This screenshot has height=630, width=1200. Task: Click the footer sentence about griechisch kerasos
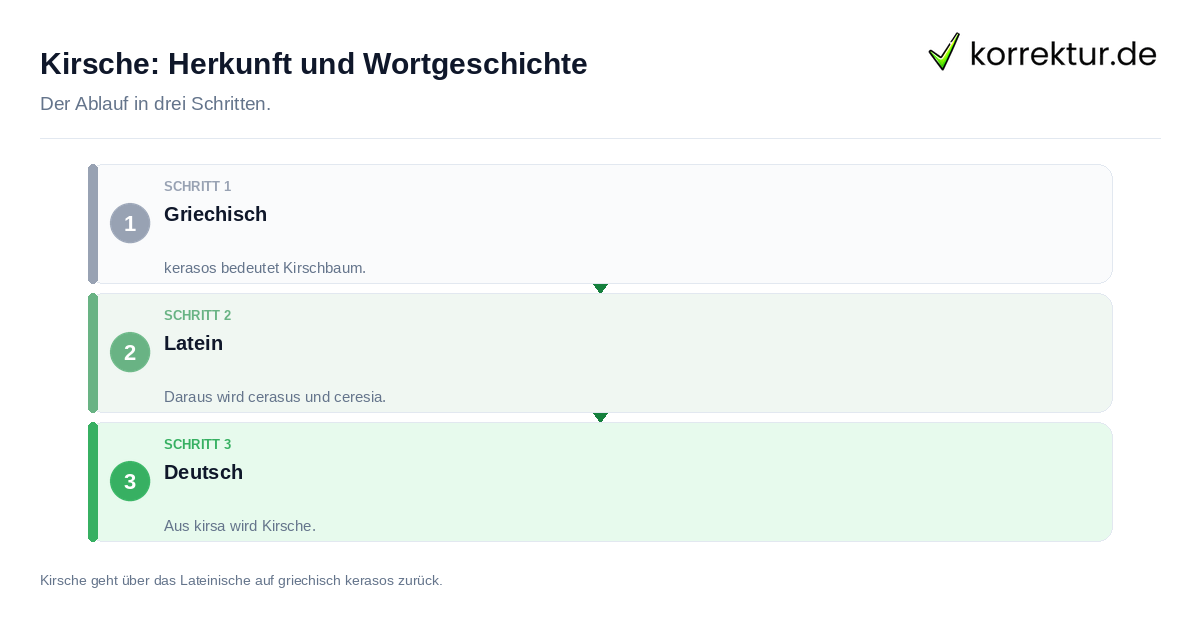(241, 580)
